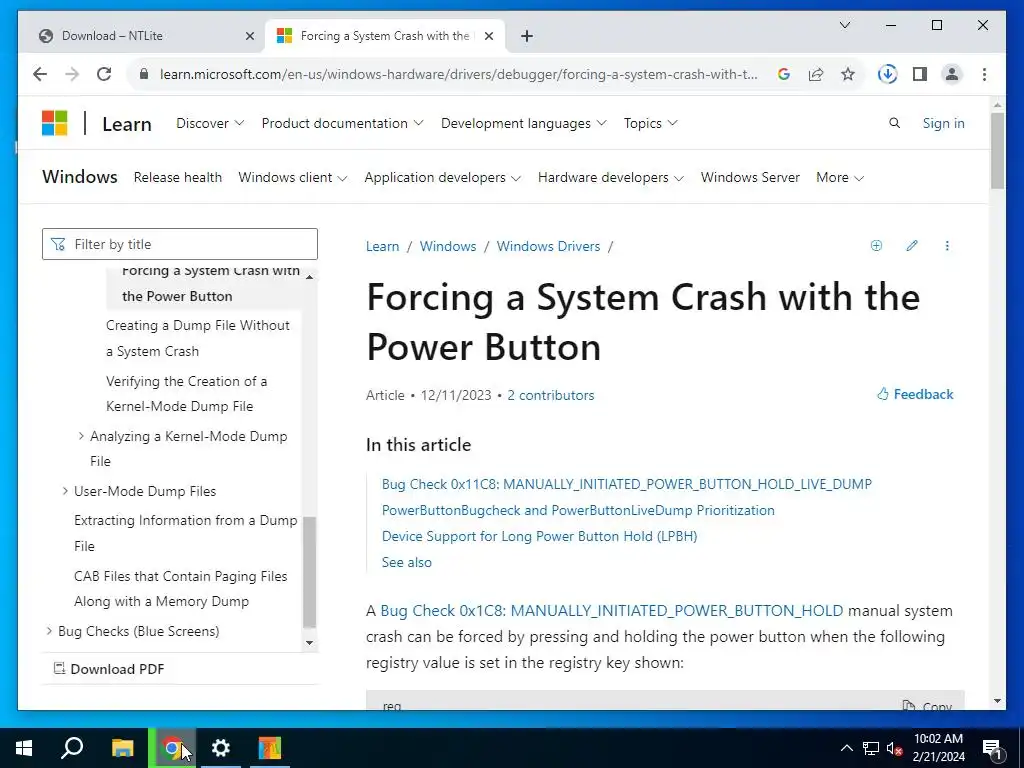Expand Analyzing a Kernel-Mode Dump File node
Screen dimensions: 1024x768
pyautogui.click(x=81, y=436)
